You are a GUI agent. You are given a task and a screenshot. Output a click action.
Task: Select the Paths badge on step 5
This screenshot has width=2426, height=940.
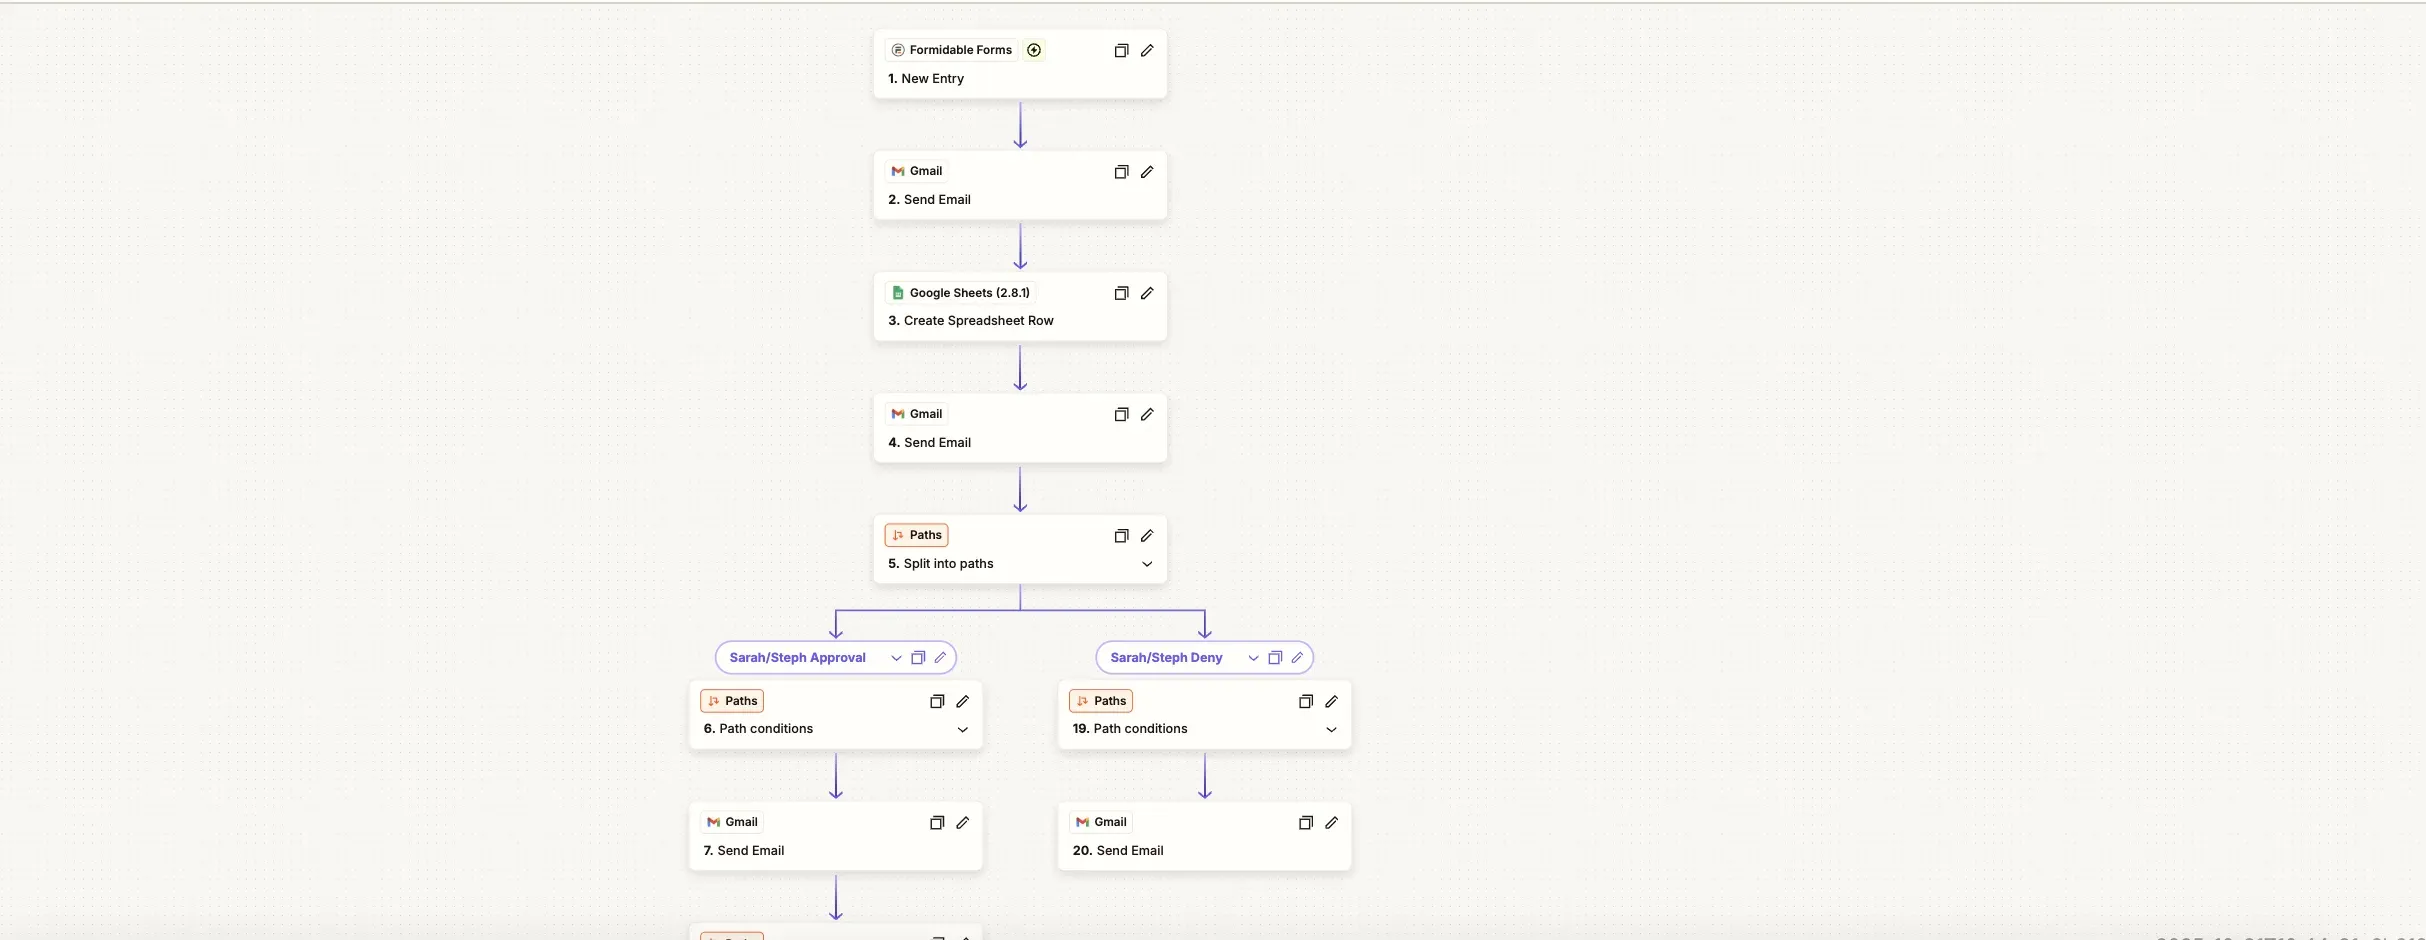pos(916,535)
